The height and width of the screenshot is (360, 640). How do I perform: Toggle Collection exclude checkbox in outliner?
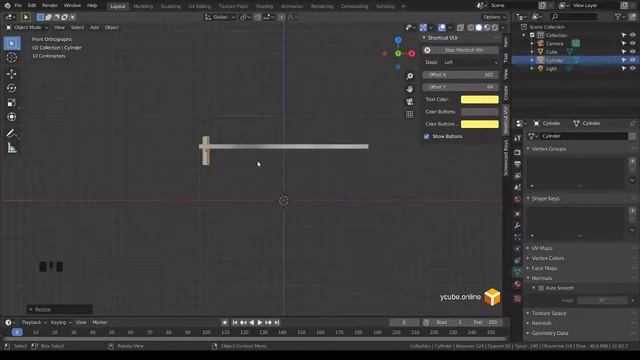tap(532, 35)
